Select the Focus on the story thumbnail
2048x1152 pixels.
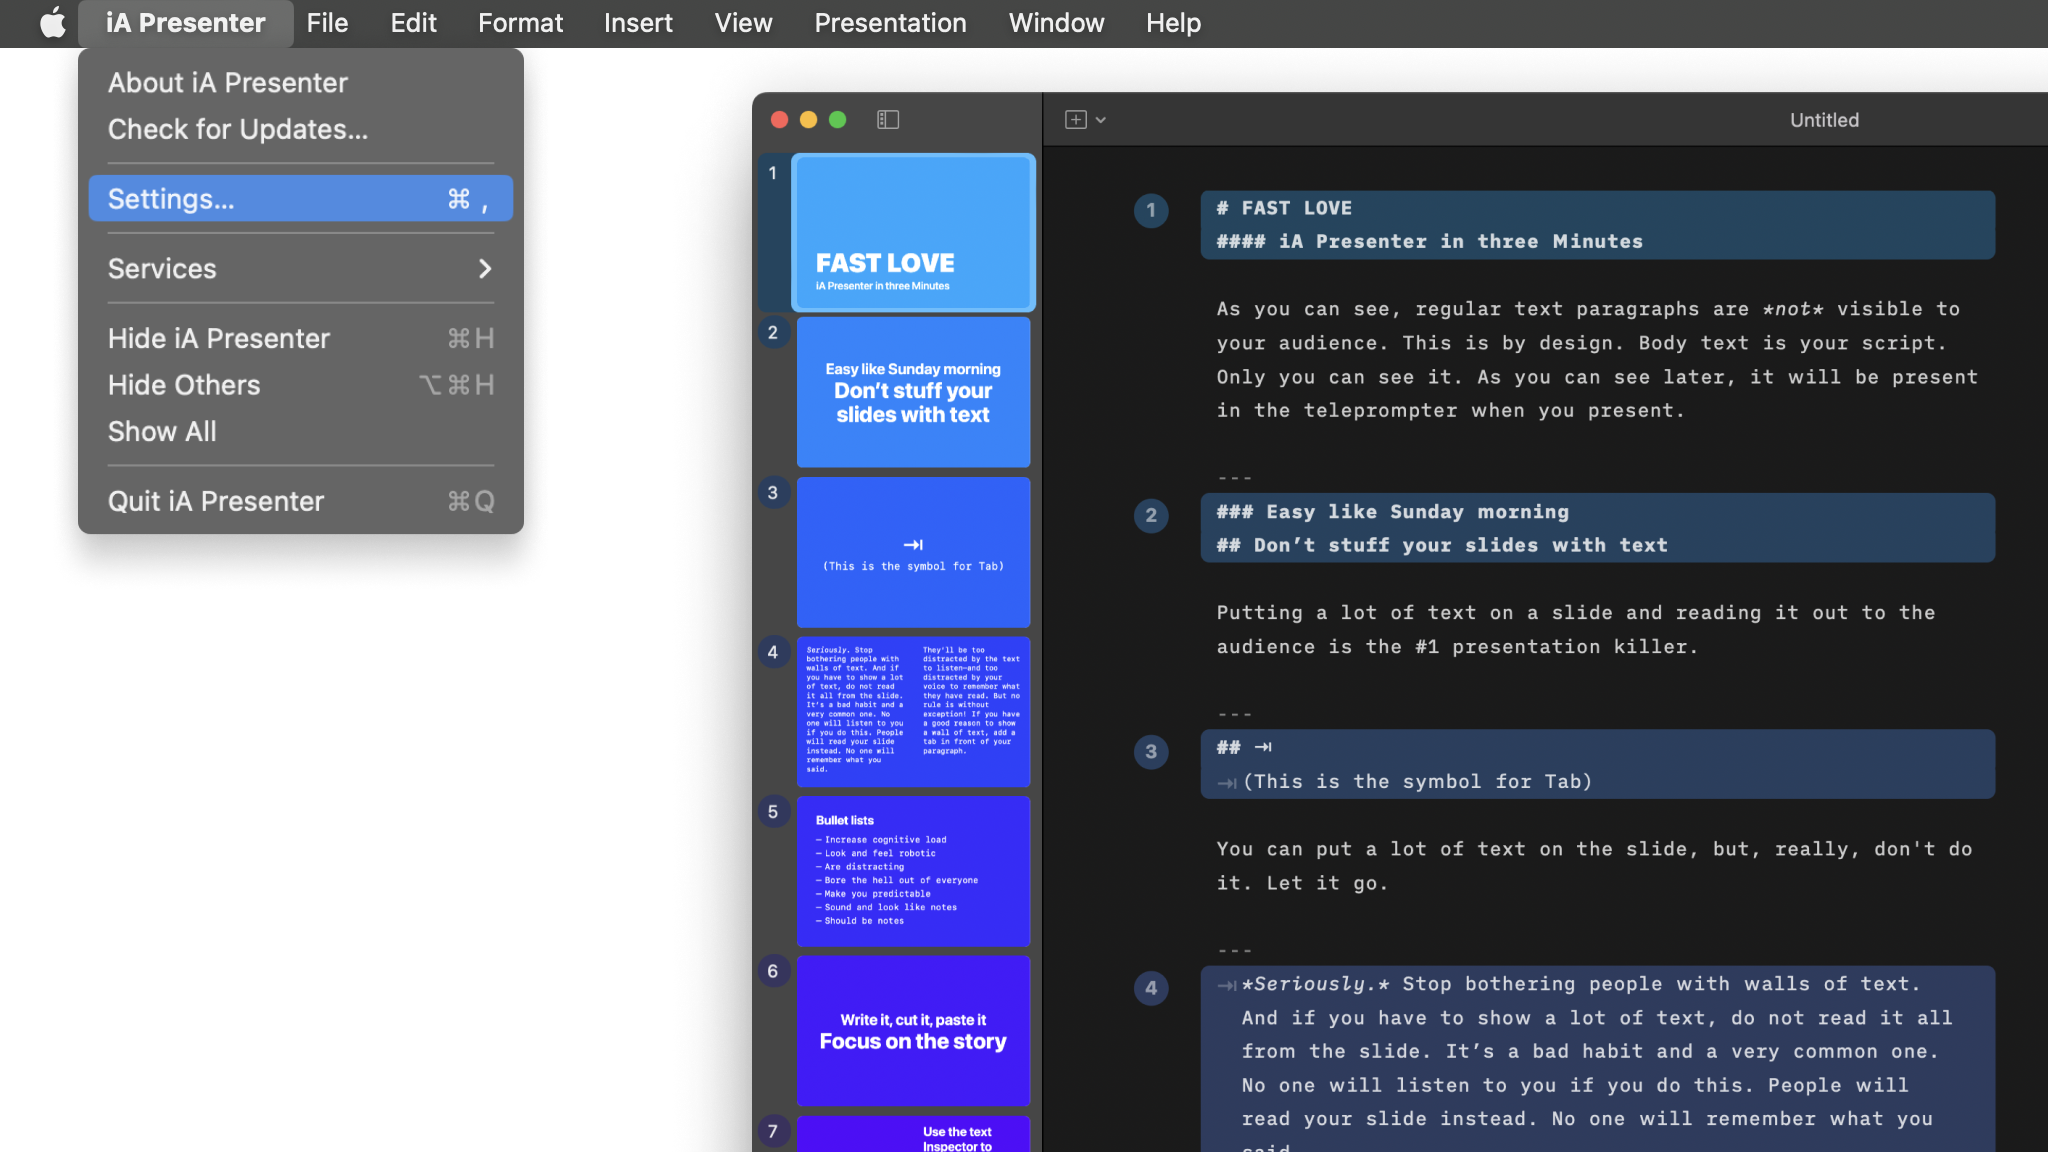[x=913, y=1031]
